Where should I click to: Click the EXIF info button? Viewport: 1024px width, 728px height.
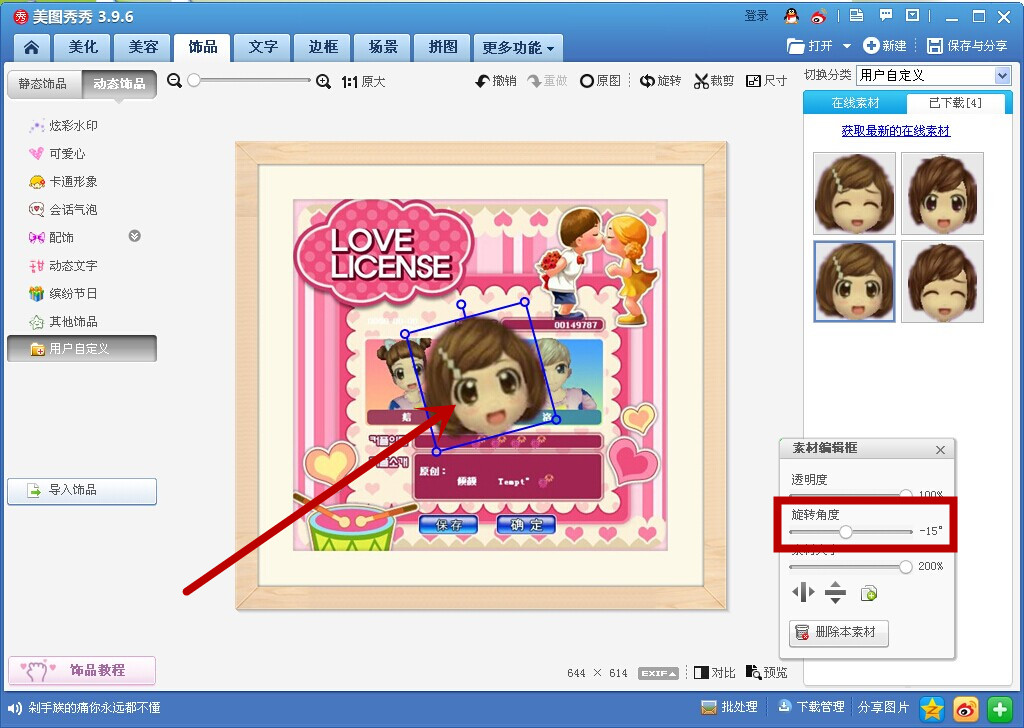coord(658,673)
